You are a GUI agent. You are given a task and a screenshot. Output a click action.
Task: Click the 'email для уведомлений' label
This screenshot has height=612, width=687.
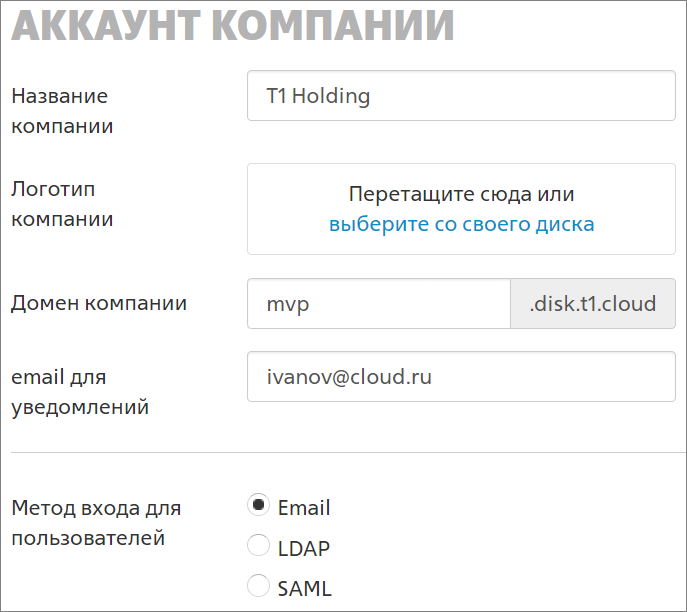80,392
